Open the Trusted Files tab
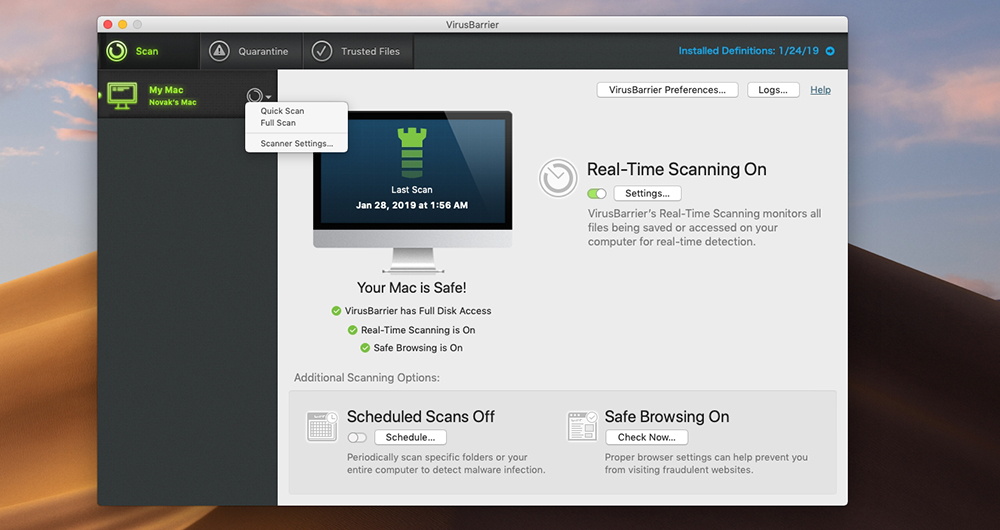Viewport: 1000px width, 530px height. [358, 51]
